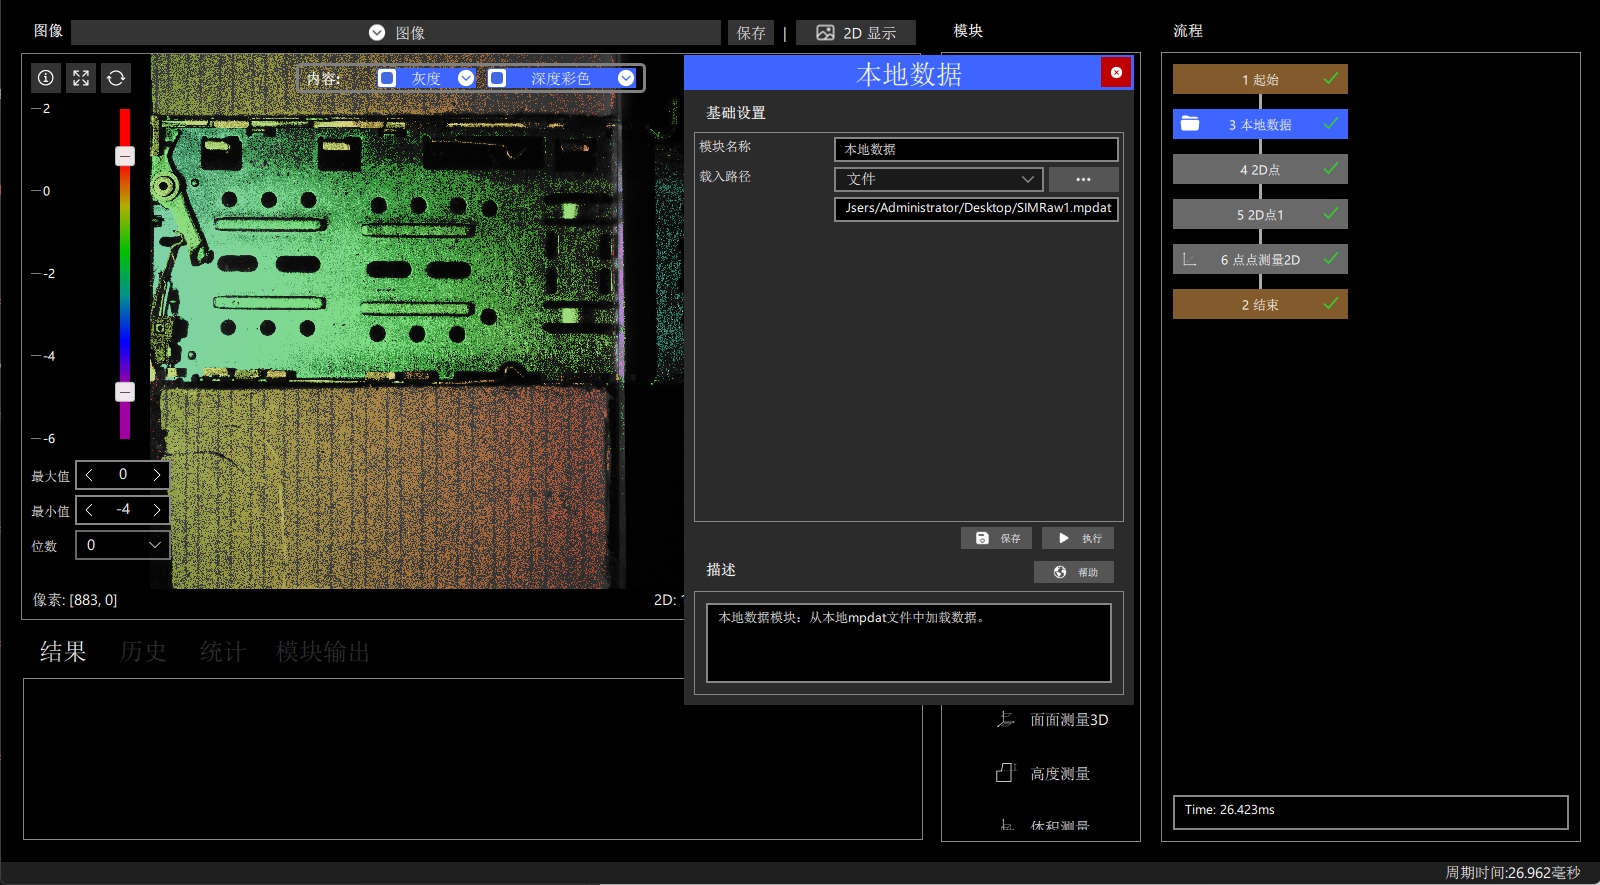The height and width of the screenshot is (885, 1600).
Task: Click the 执行 run button
Action: 1078,538
